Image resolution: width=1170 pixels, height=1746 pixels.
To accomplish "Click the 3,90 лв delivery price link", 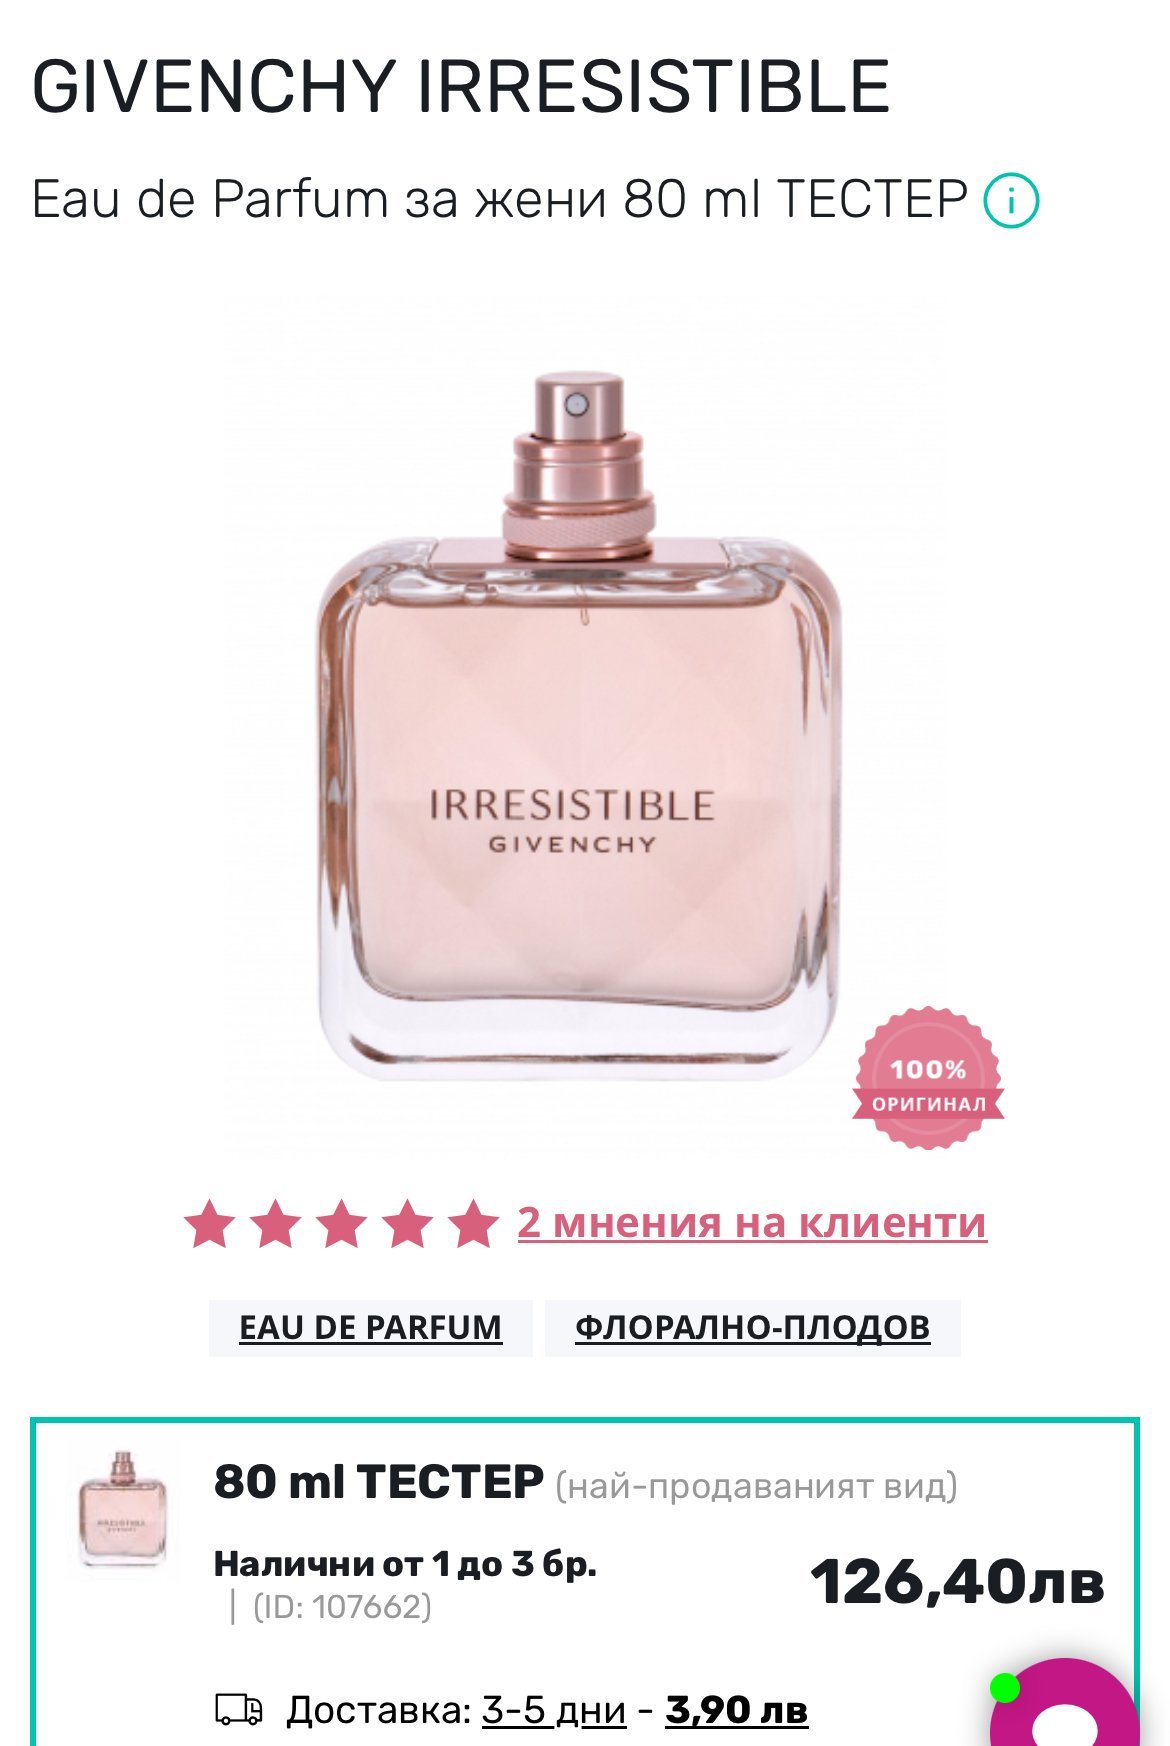I will [736, 1710].
